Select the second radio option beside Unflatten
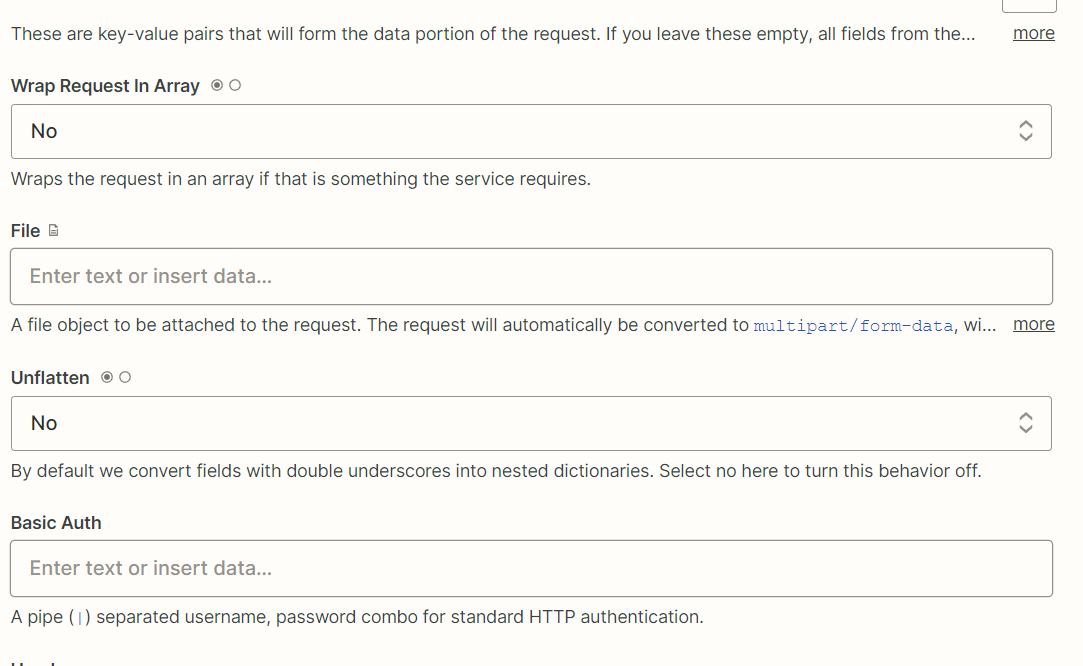 125,378
